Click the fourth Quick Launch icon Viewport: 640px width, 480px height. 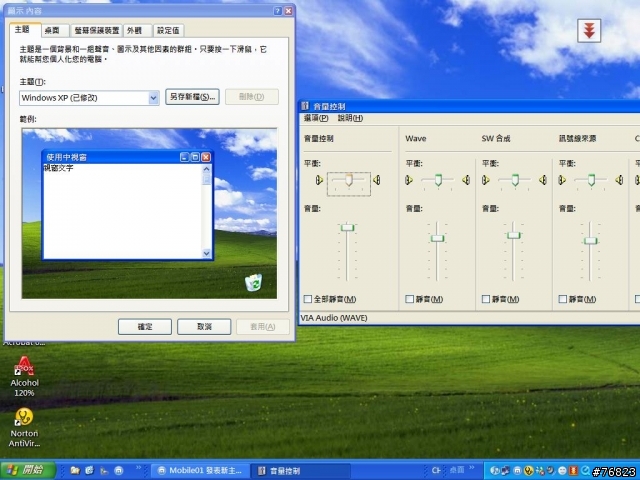[x=118, y=471]
